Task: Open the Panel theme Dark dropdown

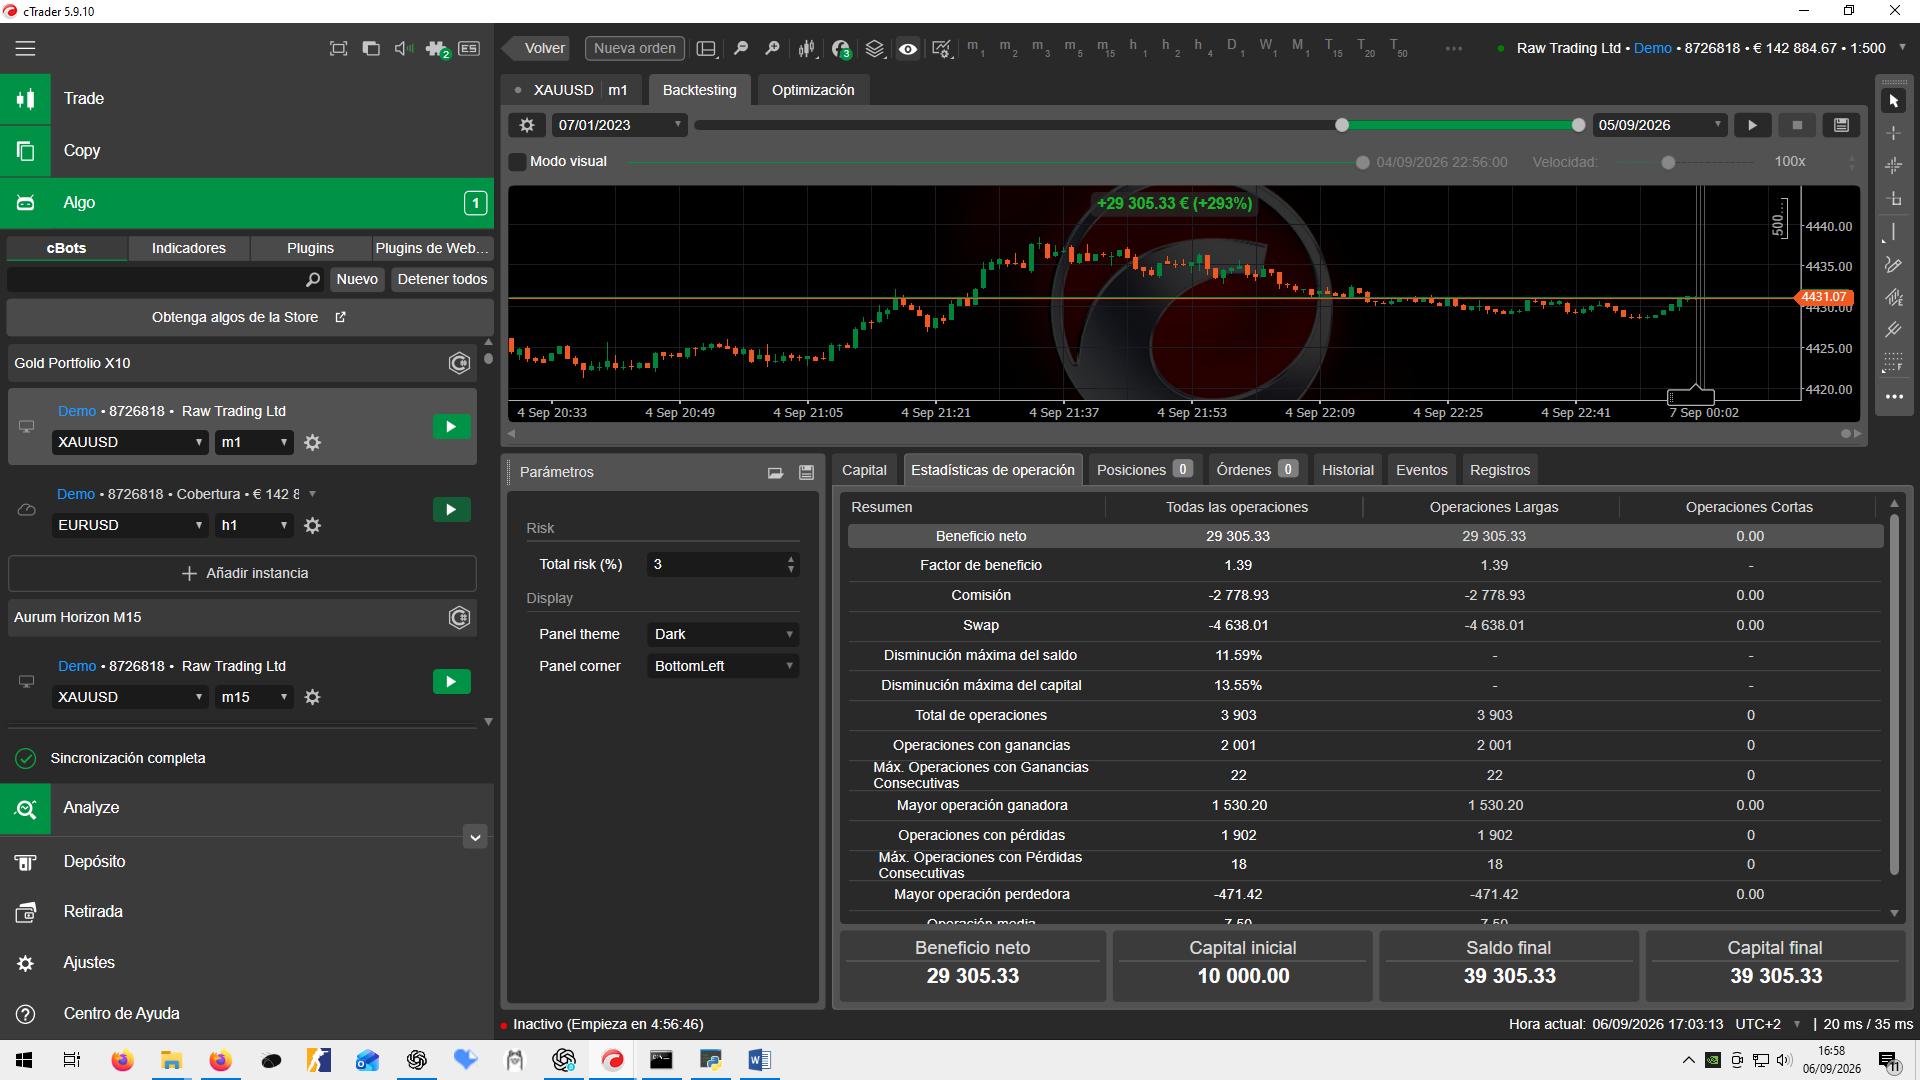Action: point(723,634)
